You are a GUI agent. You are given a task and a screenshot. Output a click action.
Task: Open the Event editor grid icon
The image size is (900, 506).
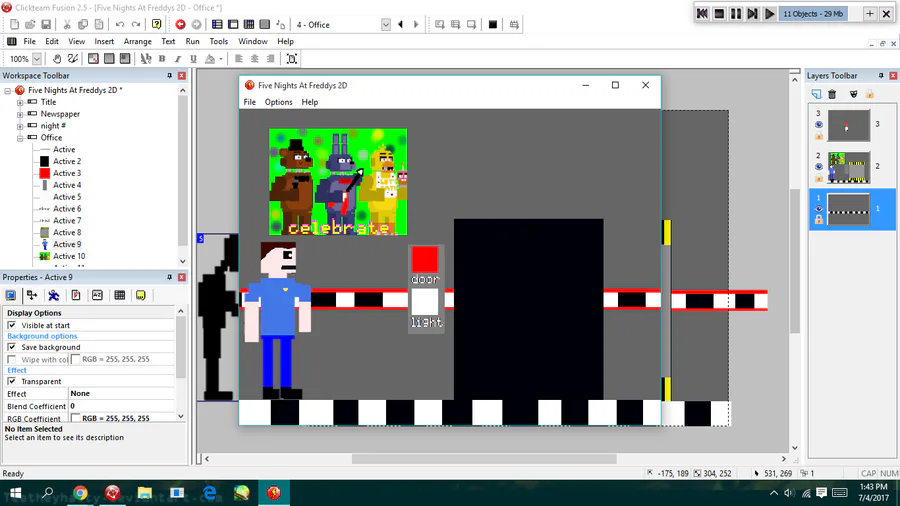(249, 25)
